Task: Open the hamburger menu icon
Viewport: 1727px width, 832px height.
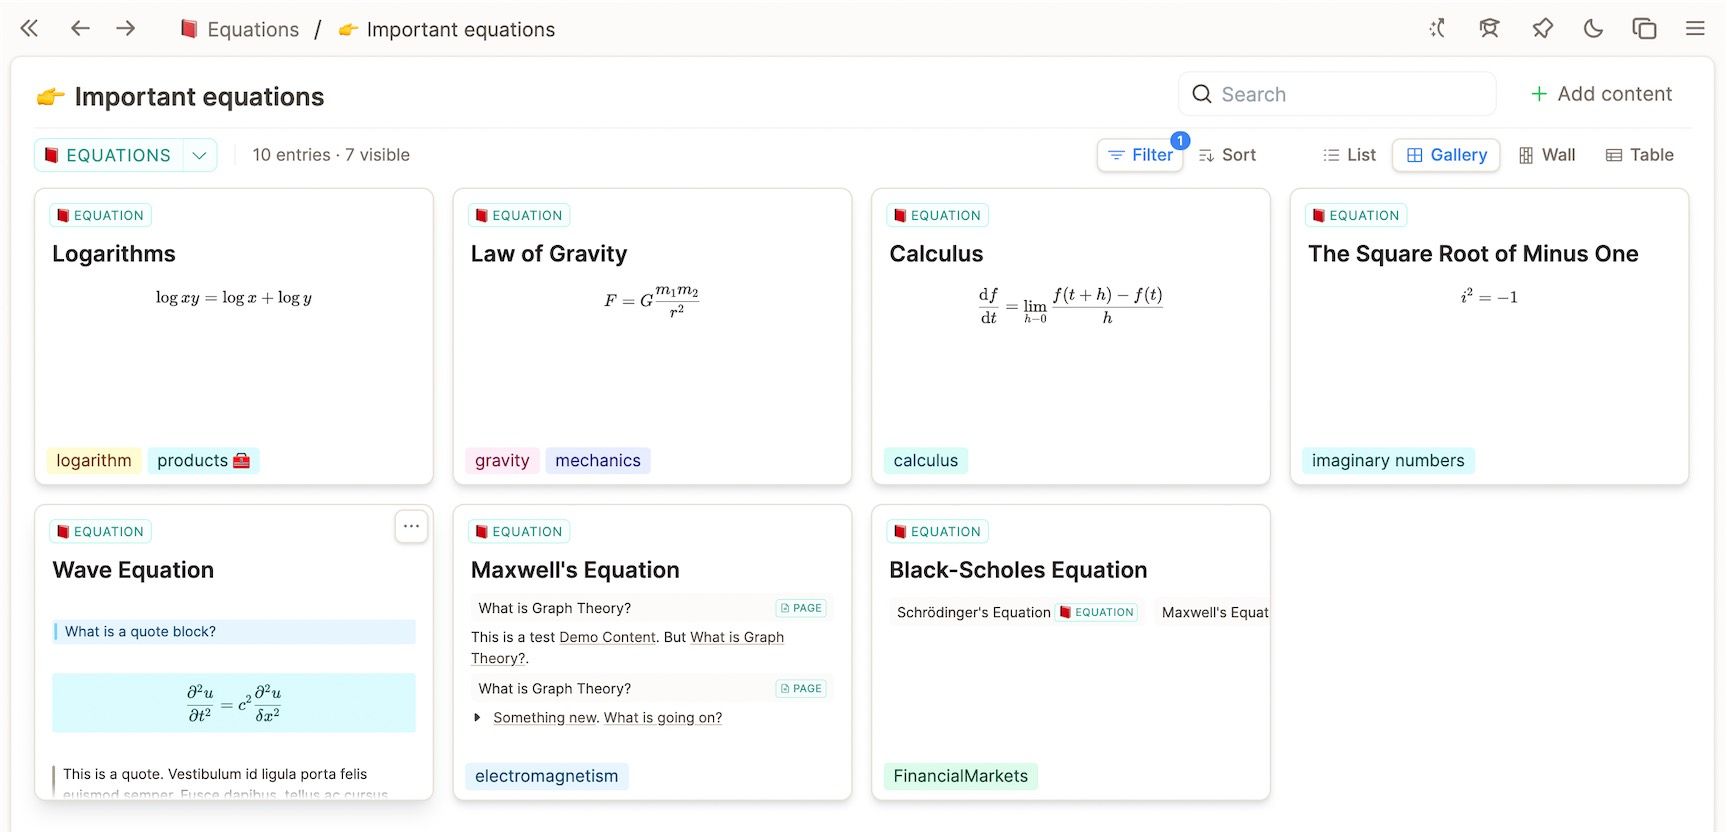Action: [1695, 29]
